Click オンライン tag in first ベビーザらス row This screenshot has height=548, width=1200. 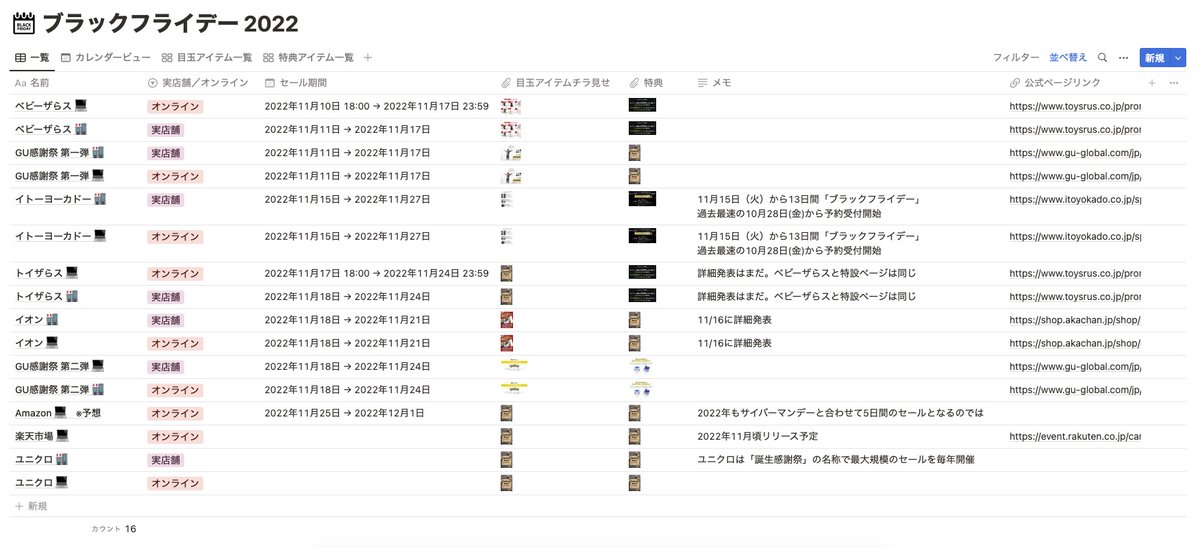pyautogui.click(x=175, y=106)
